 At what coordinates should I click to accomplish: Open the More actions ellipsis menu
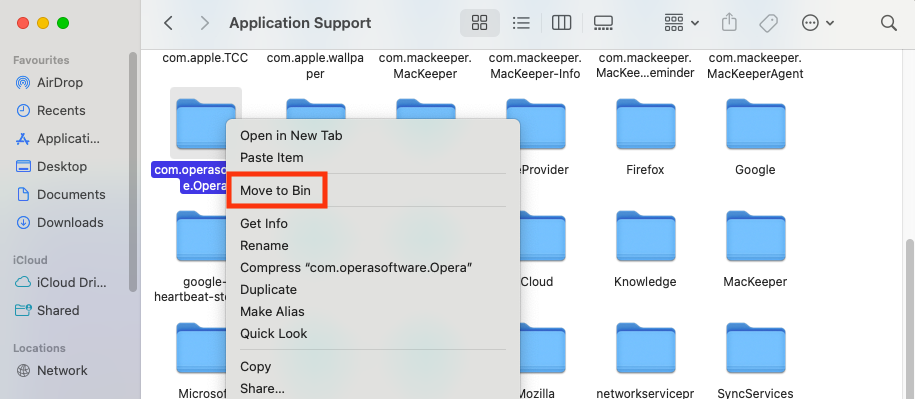tap(818, 23)
